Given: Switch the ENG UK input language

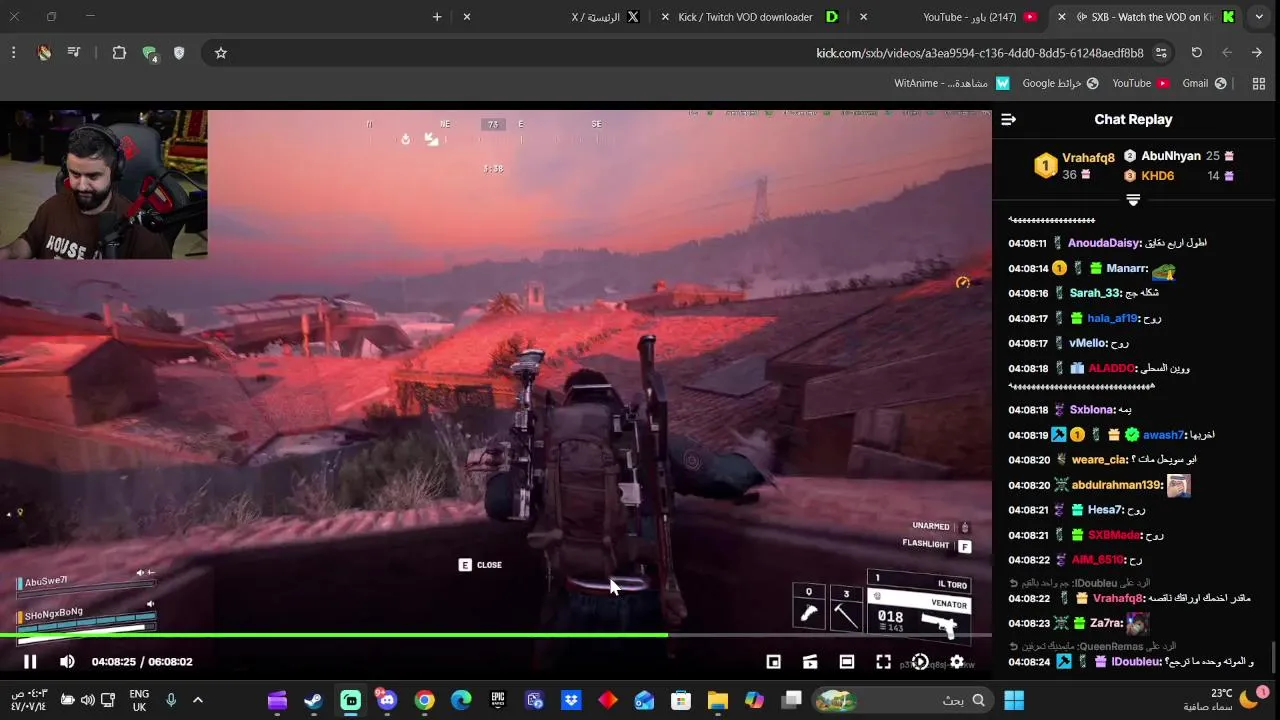Looking at the screenshot, I should point(139,700).
